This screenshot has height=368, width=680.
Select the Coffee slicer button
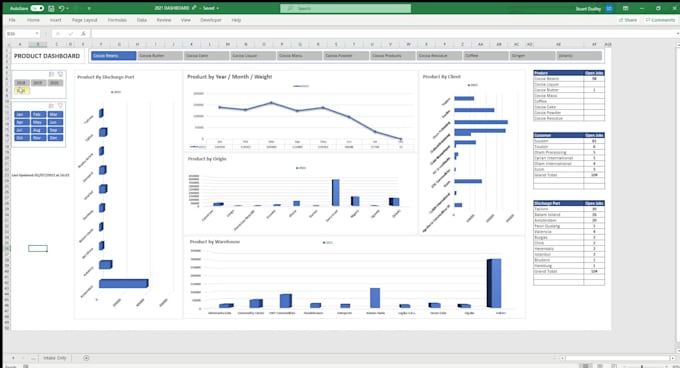(486, 55)
